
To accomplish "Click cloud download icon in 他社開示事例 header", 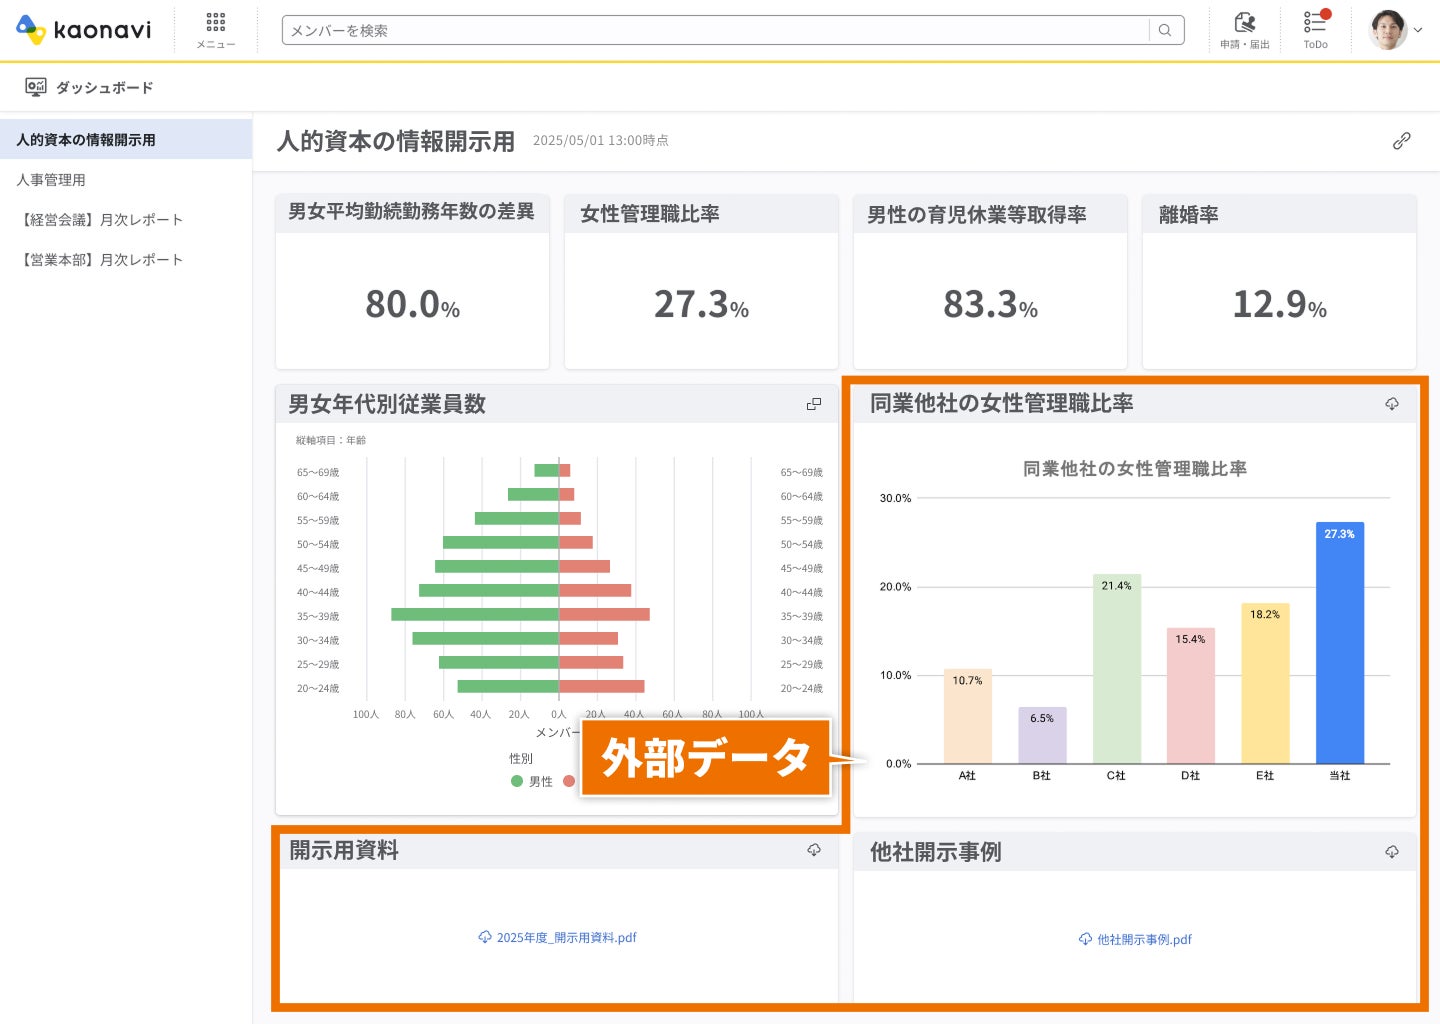I will [1392, 852].
